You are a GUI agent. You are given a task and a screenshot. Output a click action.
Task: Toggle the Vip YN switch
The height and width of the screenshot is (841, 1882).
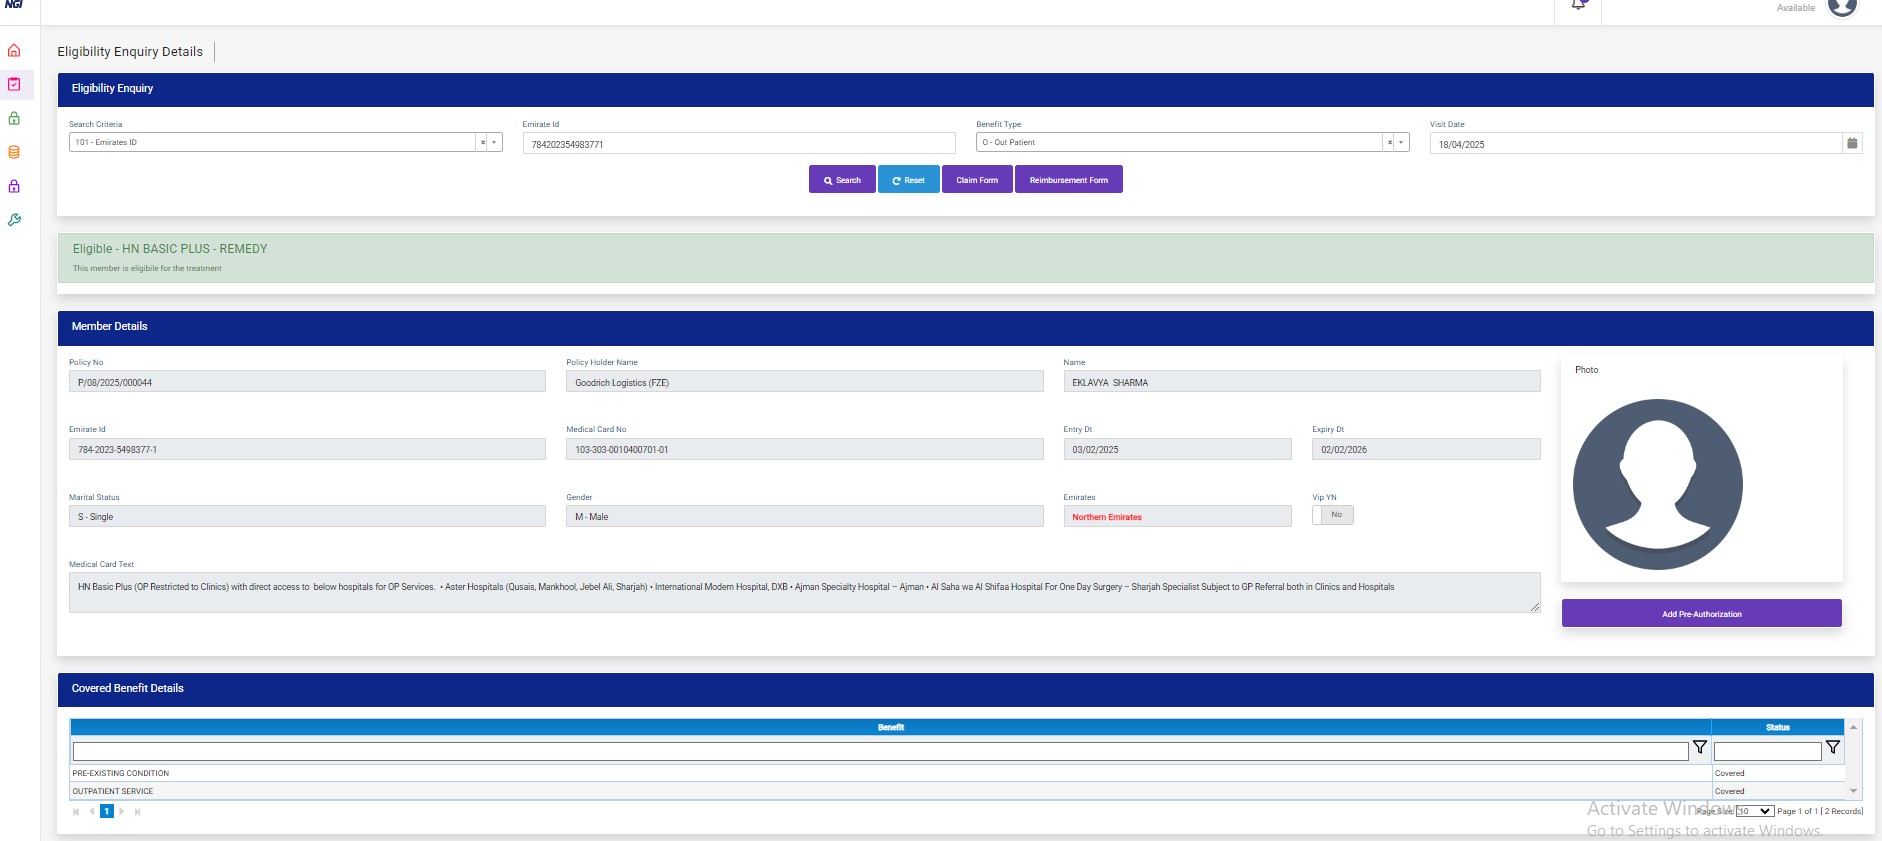click(1332, 515)
